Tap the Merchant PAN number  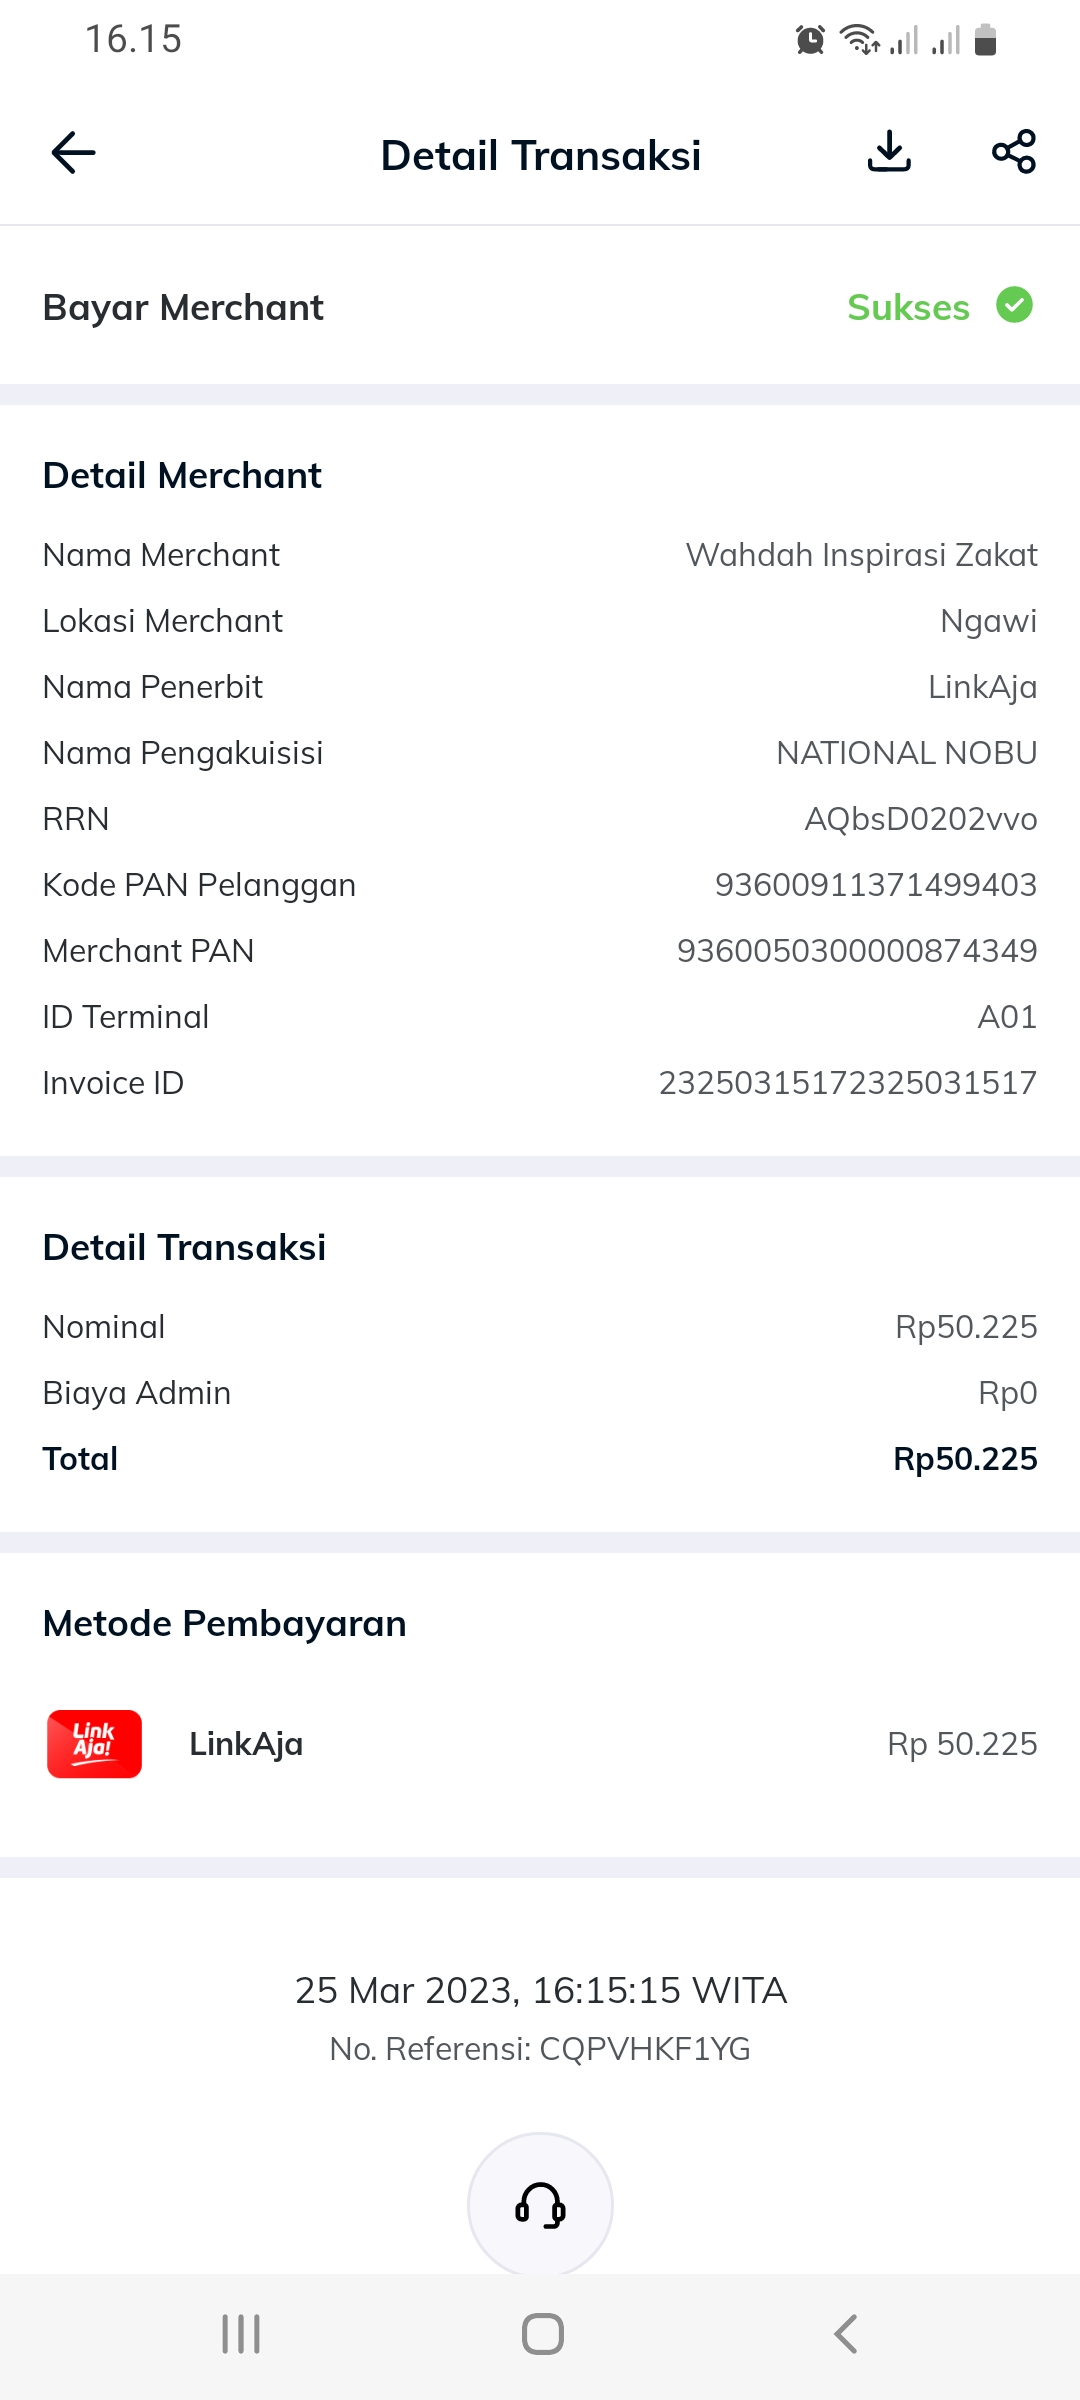tap(856, 951)
